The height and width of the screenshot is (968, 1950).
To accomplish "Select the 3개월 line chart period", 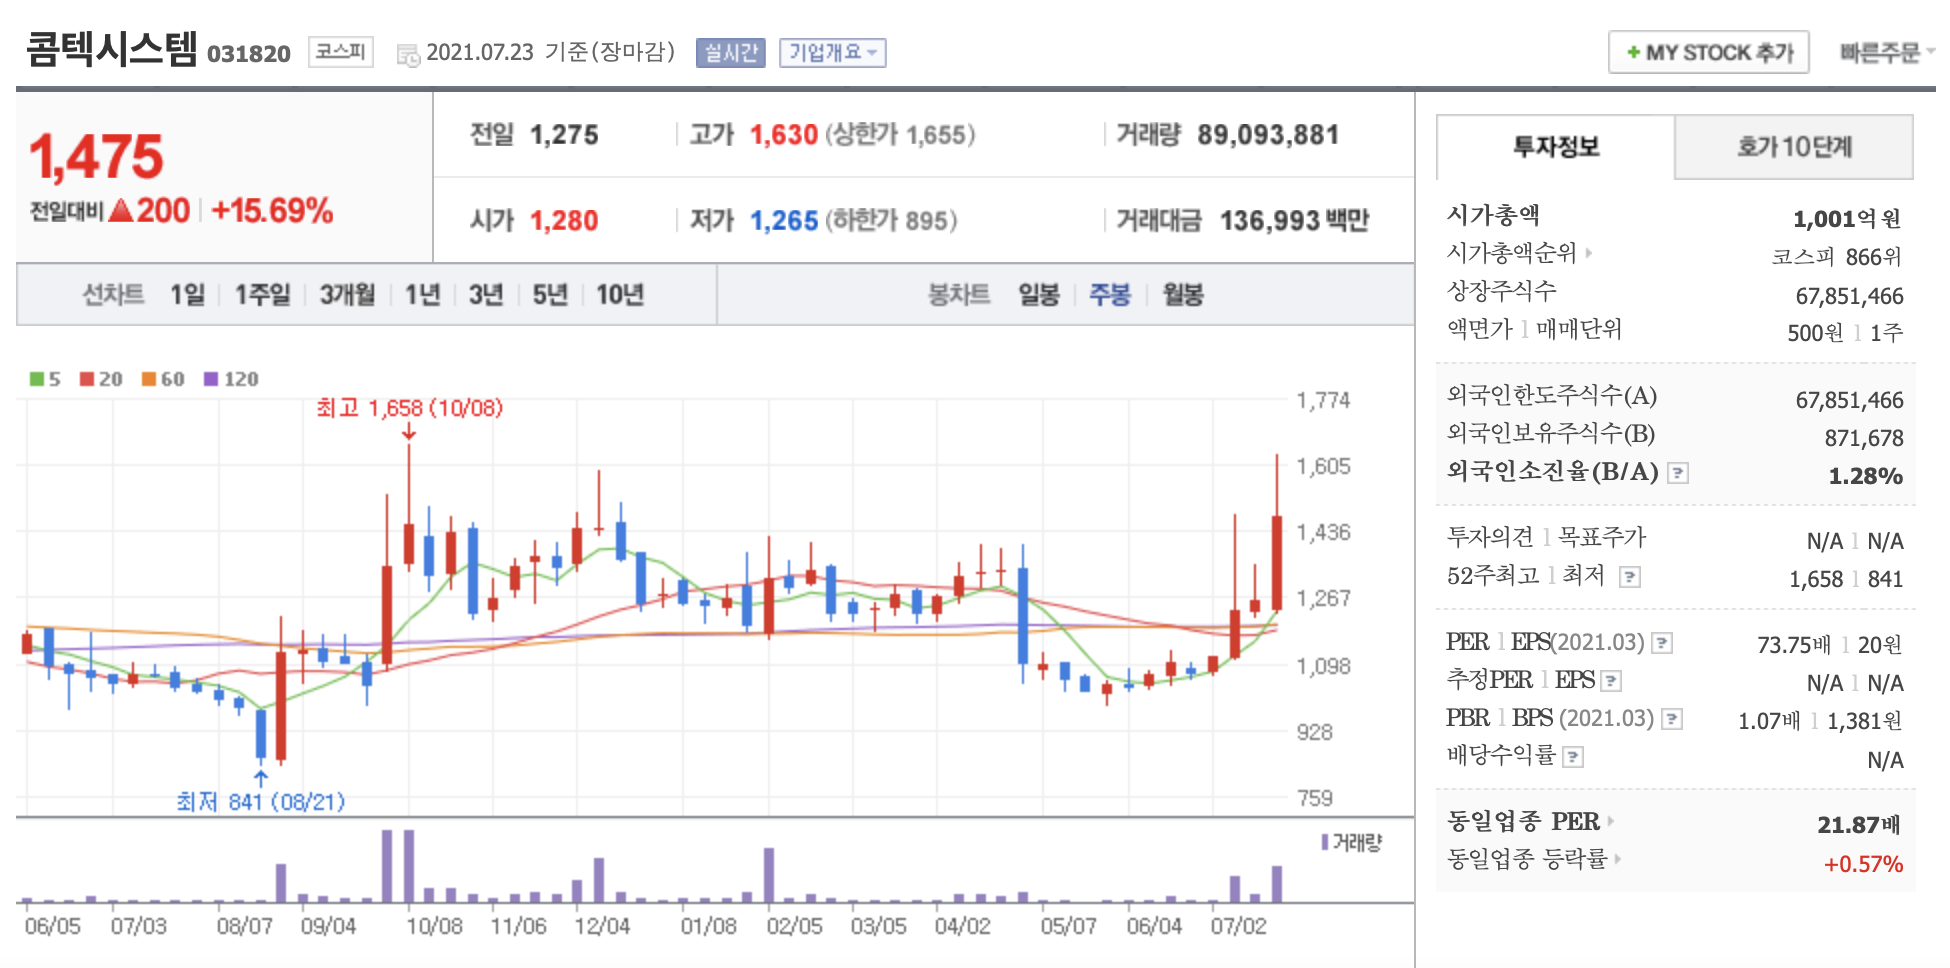I will pos(347,294).
